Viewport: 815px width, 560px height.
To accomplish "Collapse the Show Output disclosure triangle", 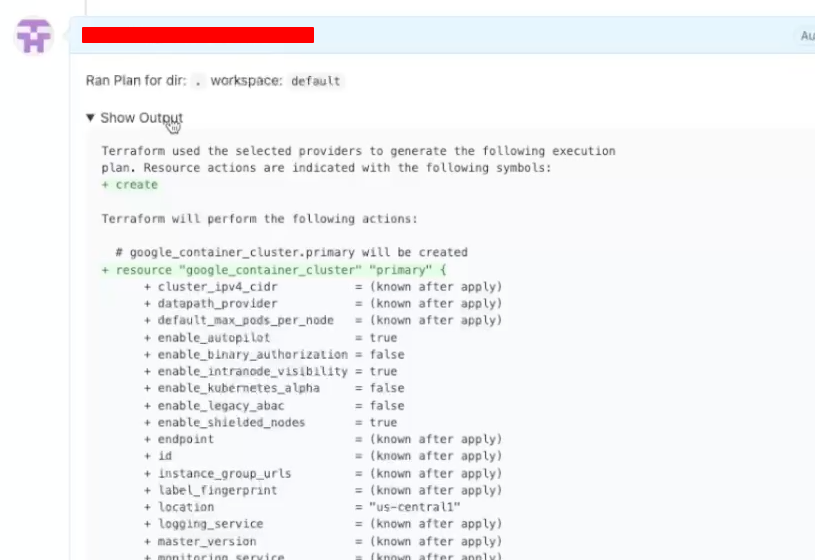I will (x=91, y=118).
